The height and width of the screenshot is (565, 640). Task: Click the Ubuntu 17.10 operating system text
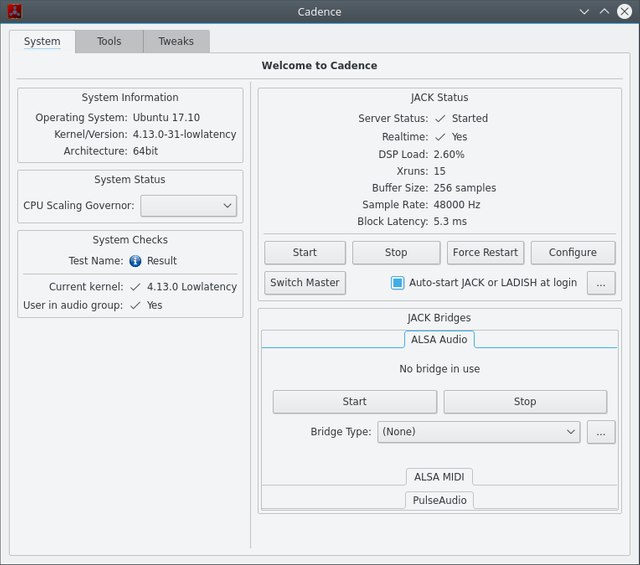pyautogui.click(x=167, y=118)
